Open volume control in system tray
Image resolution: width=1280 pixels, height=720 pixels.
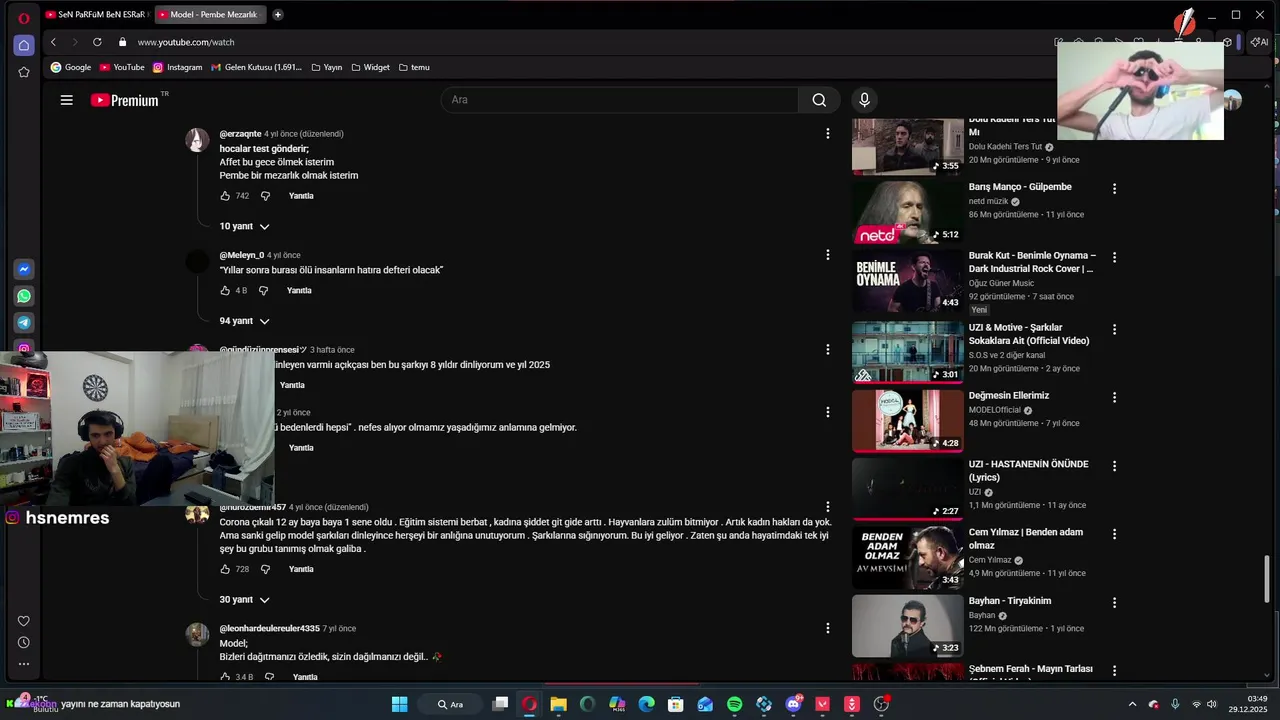coord(1212,704)
